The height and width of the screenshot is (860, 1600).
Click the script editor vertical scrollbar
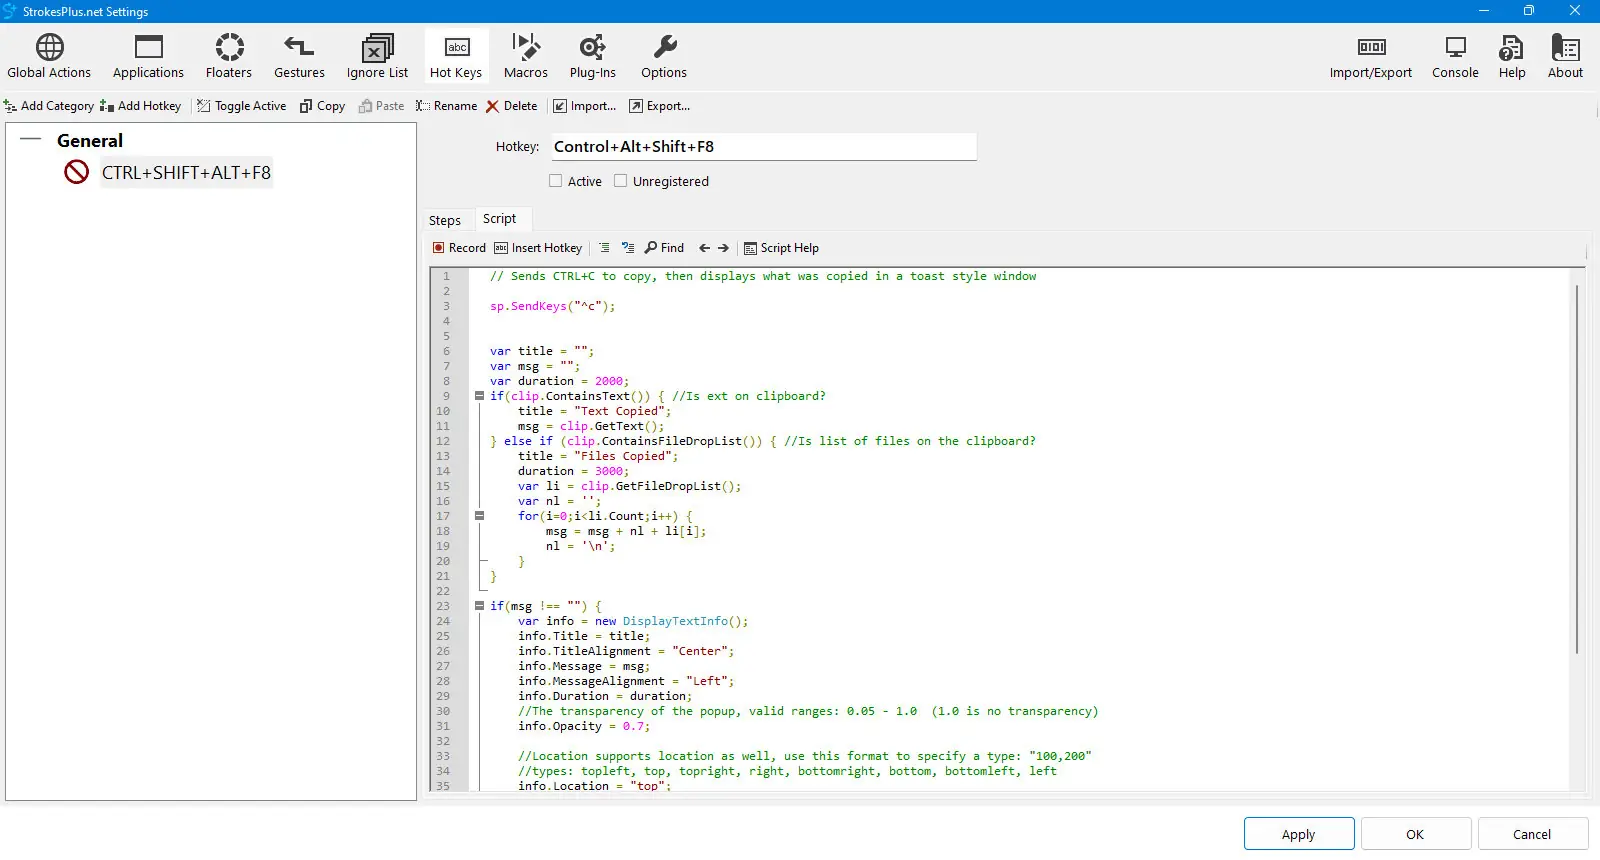point(1577,470)
